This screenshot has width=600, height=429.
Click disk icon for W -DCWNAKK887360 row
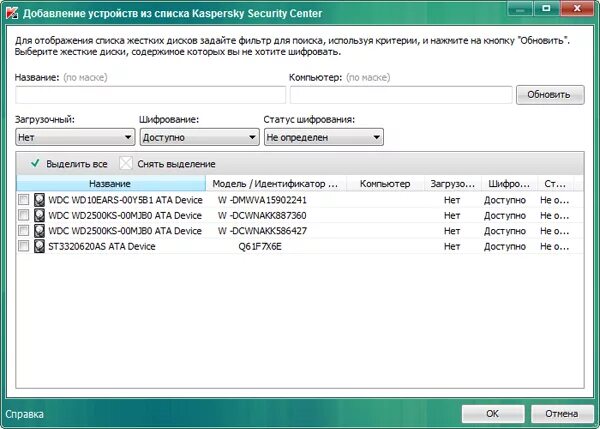click(x=39, y=215)
